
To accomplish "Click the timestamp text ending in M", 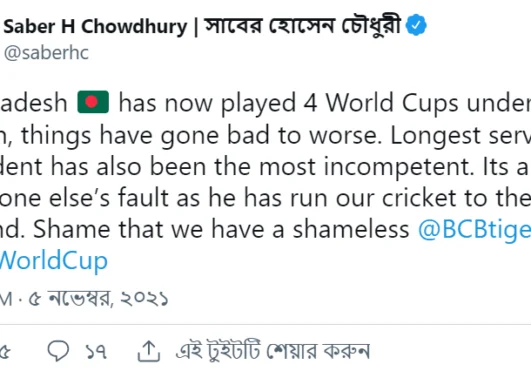I will click(x=6, y=299).
